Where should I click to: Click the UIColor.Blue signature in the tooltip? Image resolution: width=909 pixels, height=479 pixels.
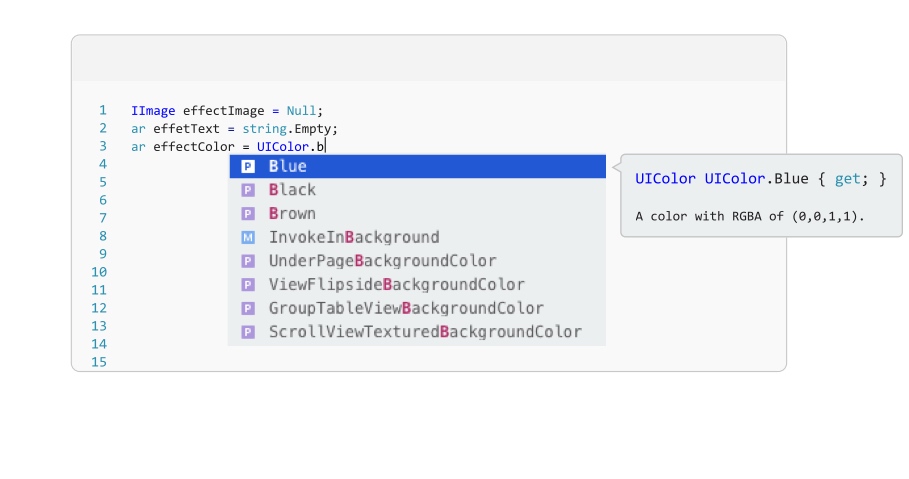(x=760, y=179)
